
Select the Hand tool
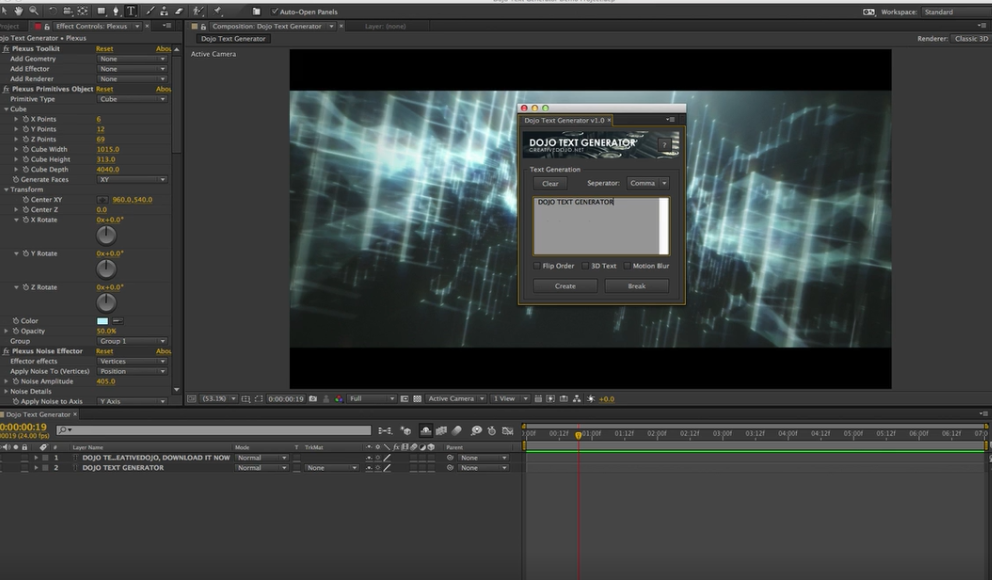[19, 11]
